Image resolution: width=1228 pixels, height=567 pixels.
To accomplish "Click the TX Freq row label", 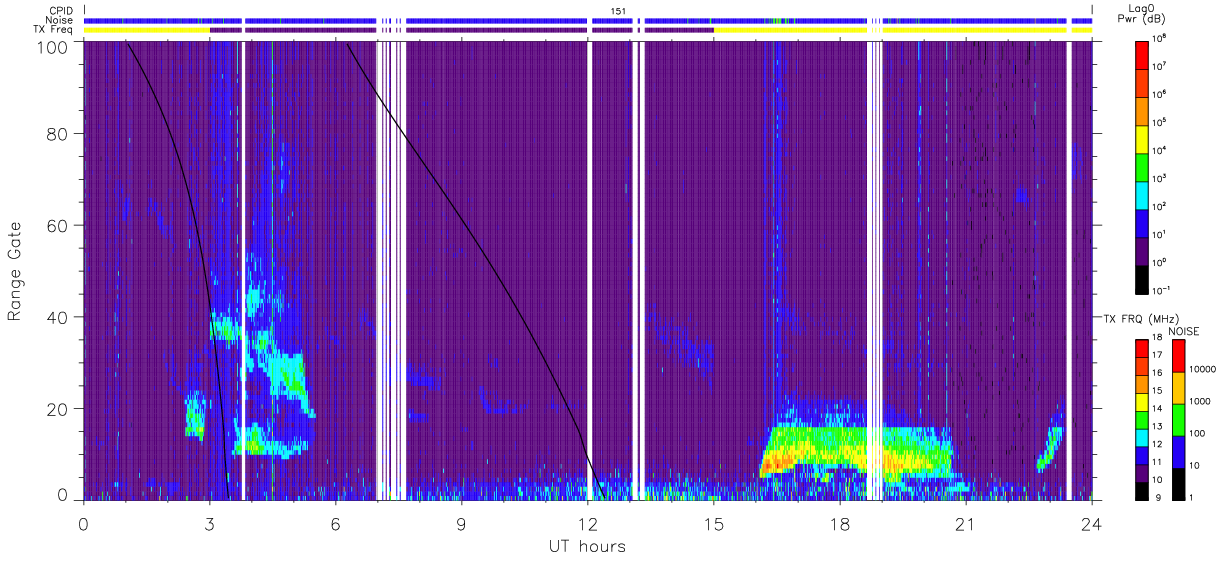I will click(54, 30).
